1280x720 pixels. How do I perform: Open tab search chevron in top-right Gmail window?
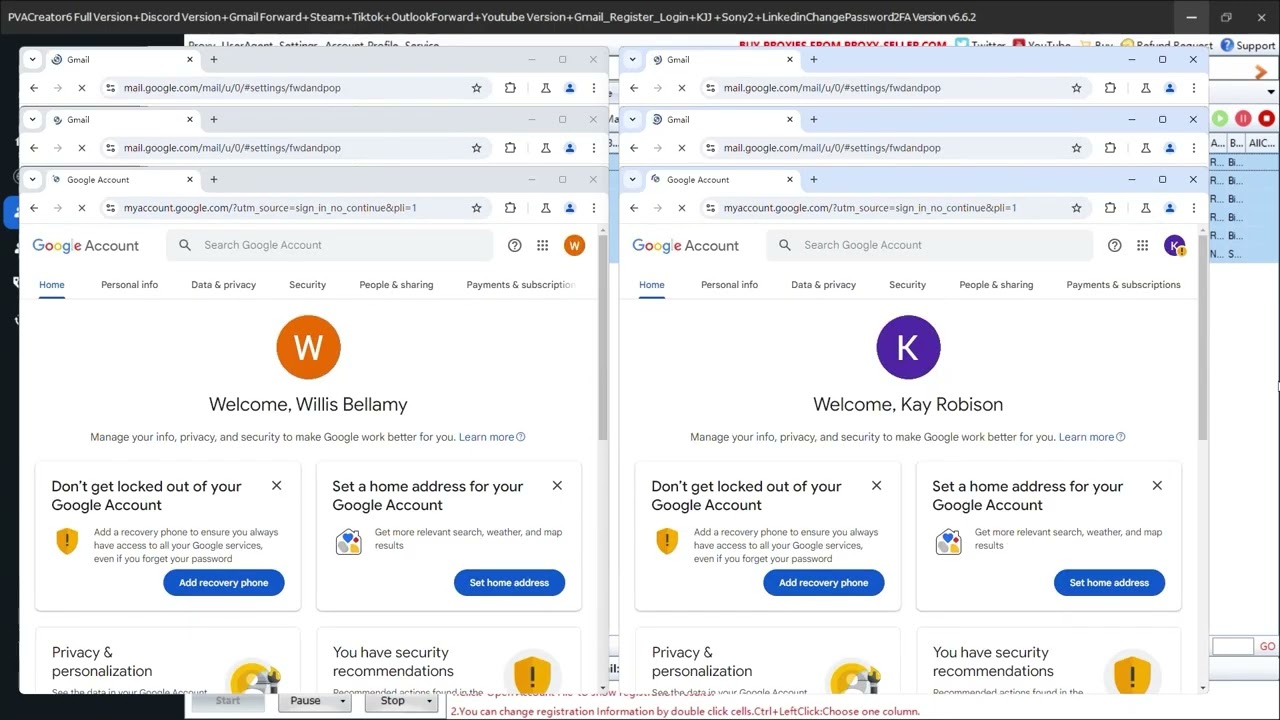(632, 60)
